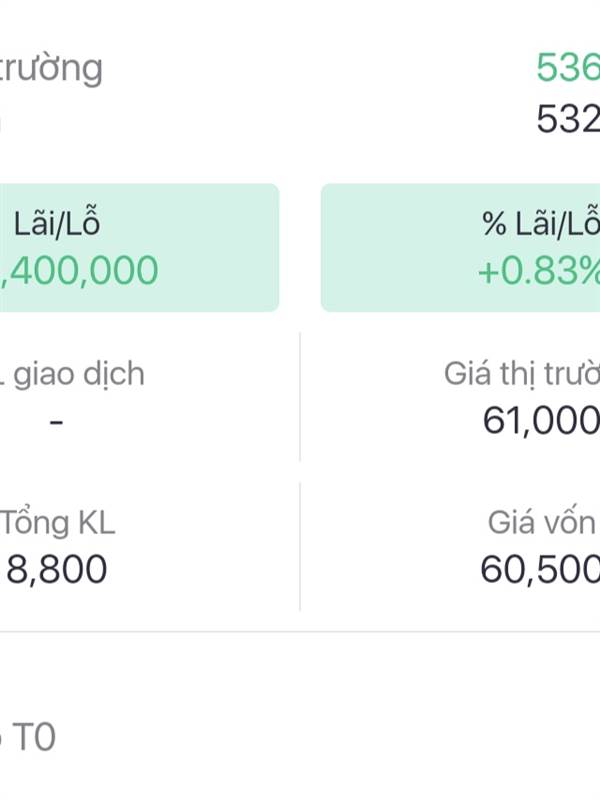Select the +0.83% percentage value
600x800 pixels.
(x=539, y=270)
